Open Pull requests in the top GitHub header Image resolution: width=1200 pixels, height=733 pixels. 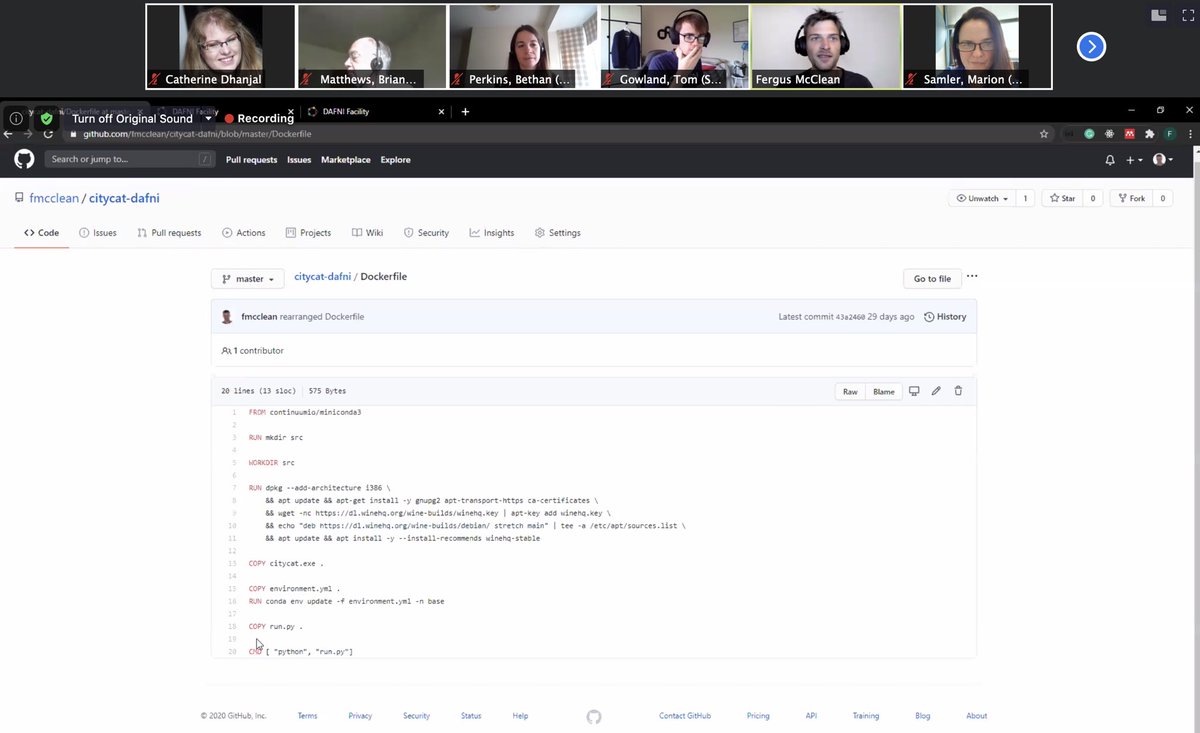pyautogui.click(x=253, y=160)
